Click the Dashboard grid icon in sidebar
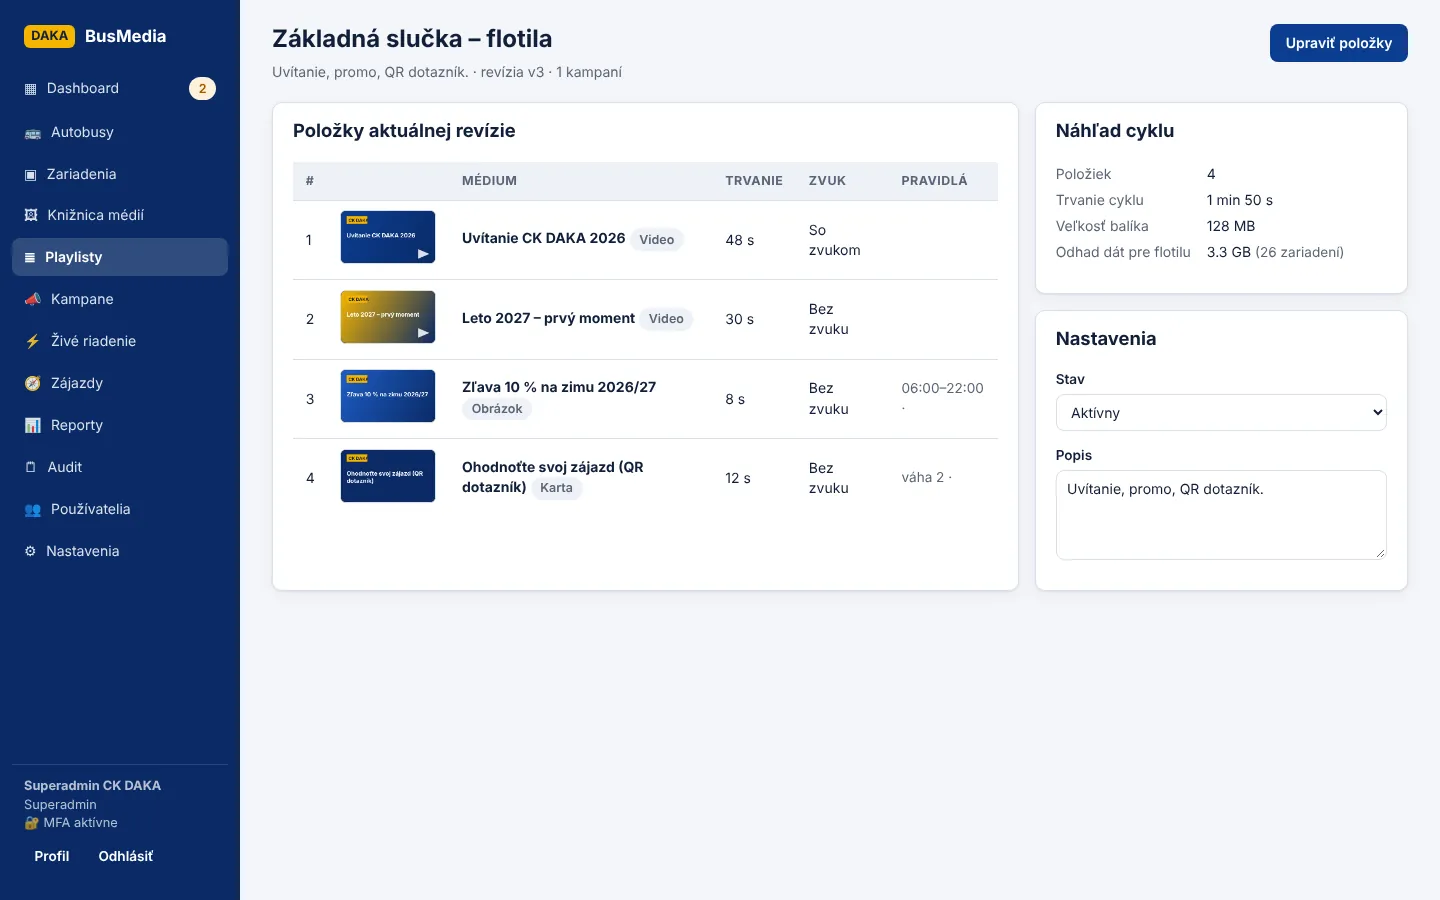This screenshot has width=1440, height=900. tap(30, 89)
